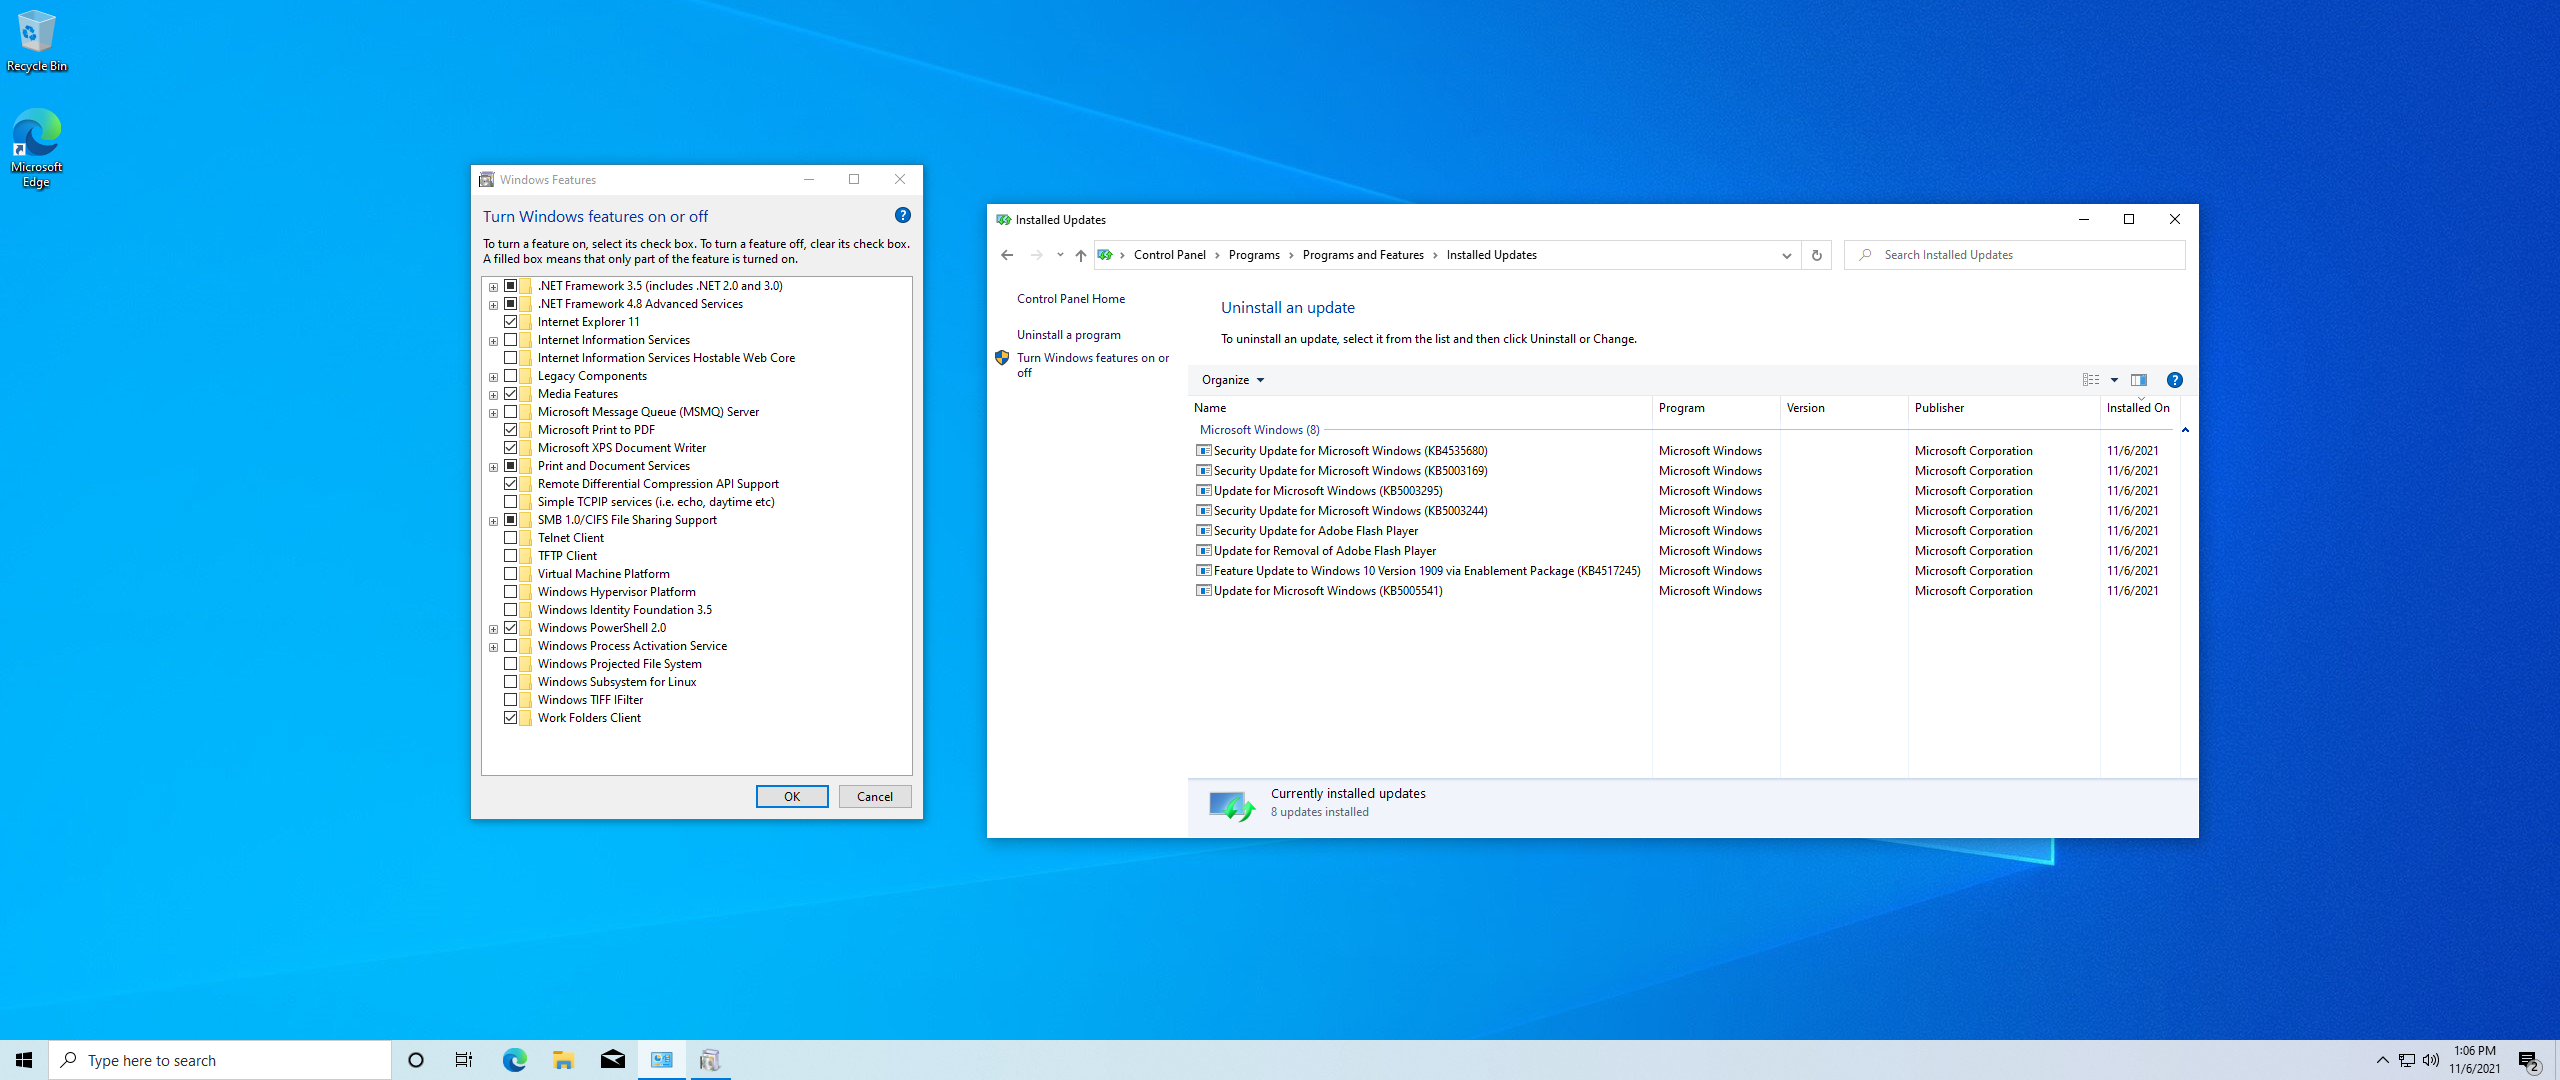Click Programs and Features breadcrumb
Viewport: 2560px width, 1080px height.
[x=1363, y=255]
